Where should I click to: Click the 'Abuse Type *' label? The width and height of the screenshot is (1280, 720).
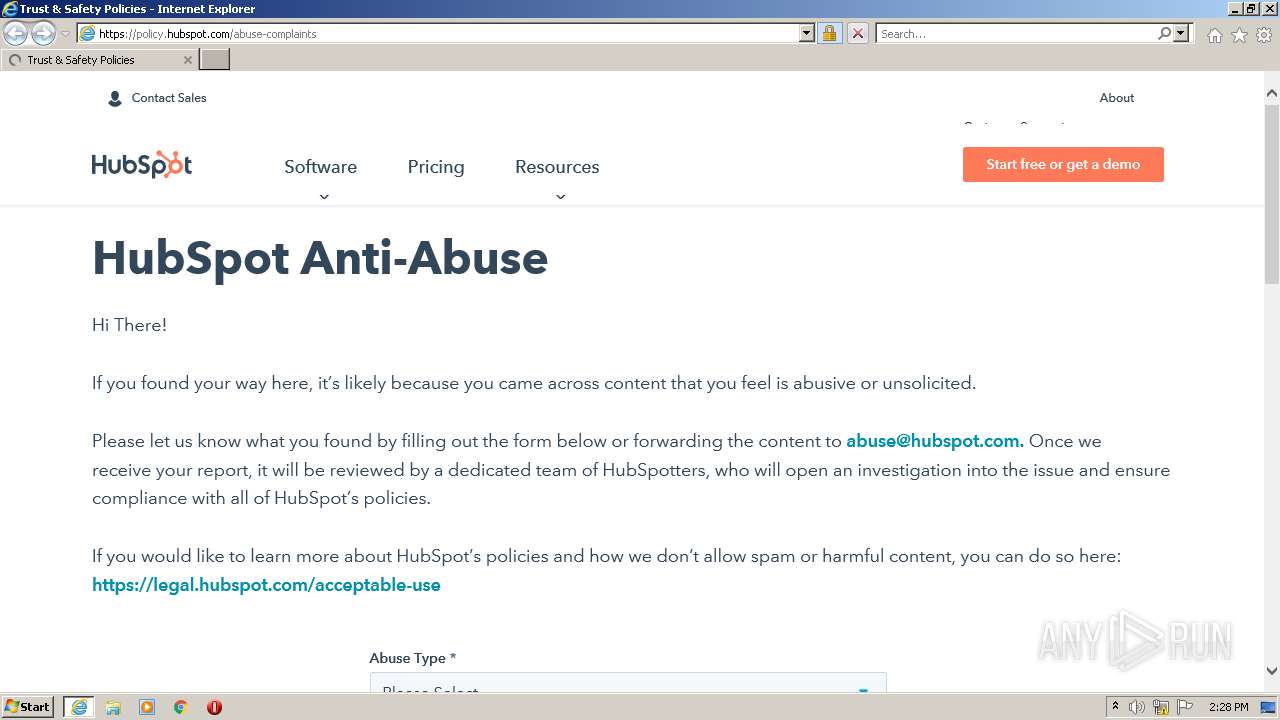pyautogui.click(x=413, y=658)
